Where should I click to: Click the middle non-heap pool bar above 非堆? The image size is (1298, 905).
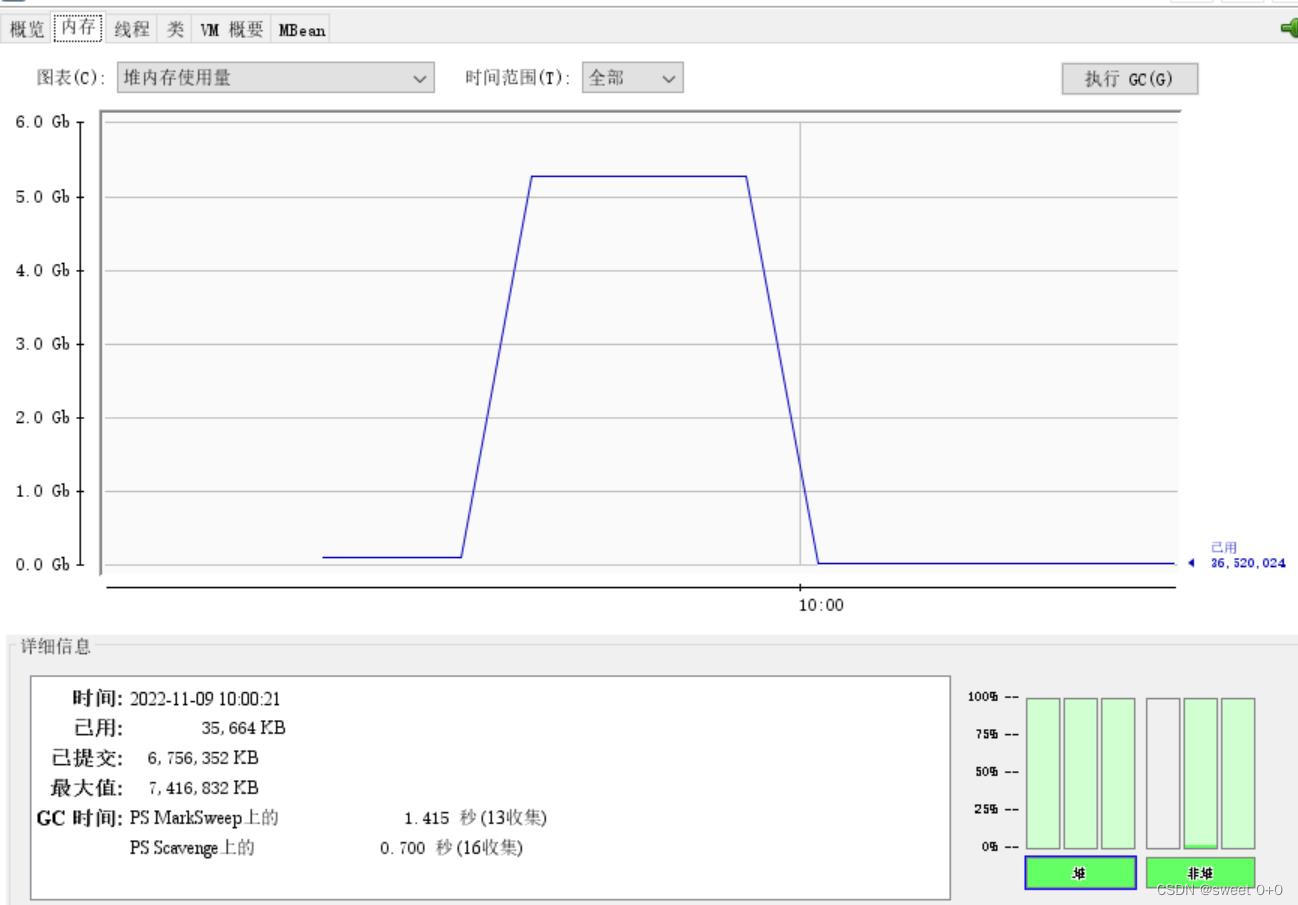[x=1200, y=773]
